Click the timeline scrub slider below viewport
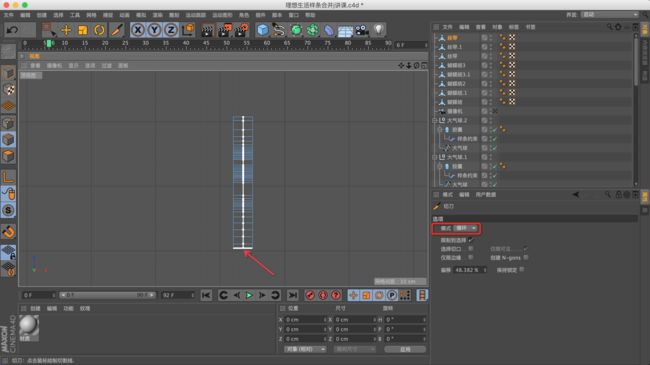 click(107, 295)
